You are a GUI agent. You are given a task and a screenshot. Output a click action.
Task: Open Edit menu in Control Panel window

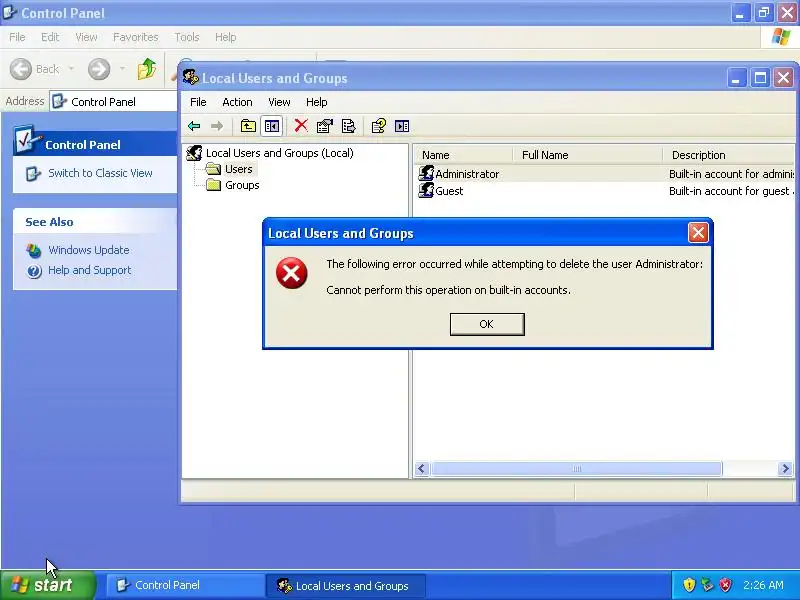coord(50,37)
